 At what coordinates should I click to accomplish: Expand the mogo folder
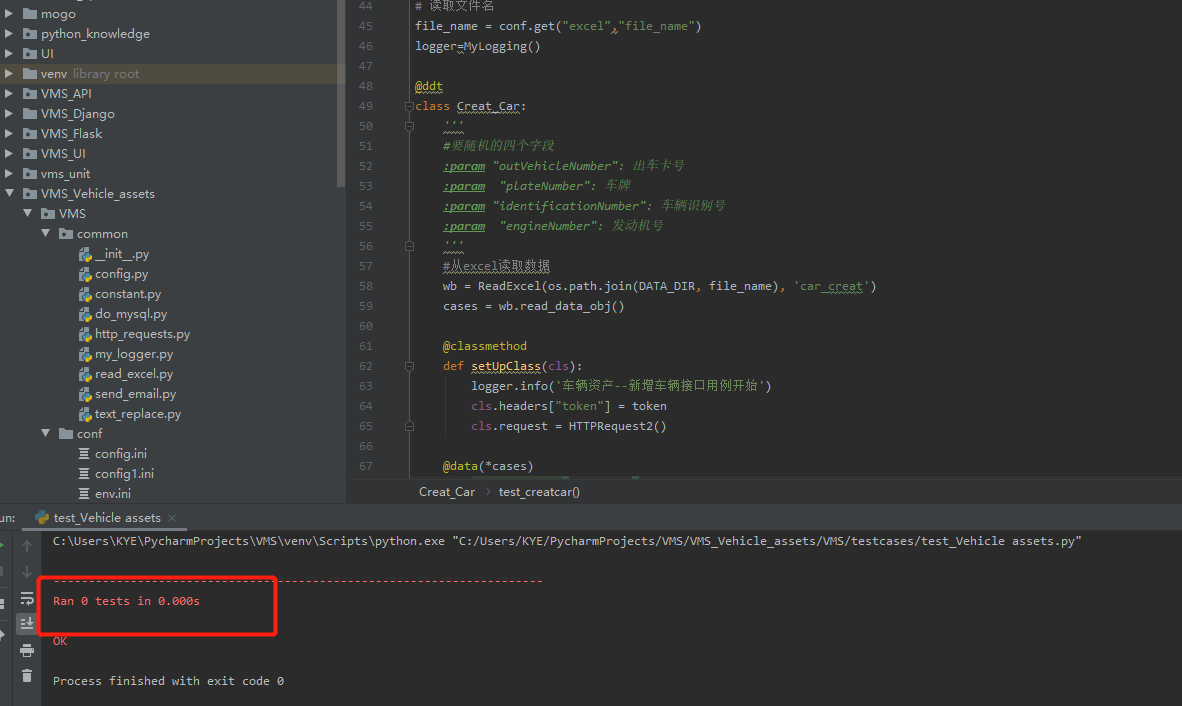click(x=9, y=14)
